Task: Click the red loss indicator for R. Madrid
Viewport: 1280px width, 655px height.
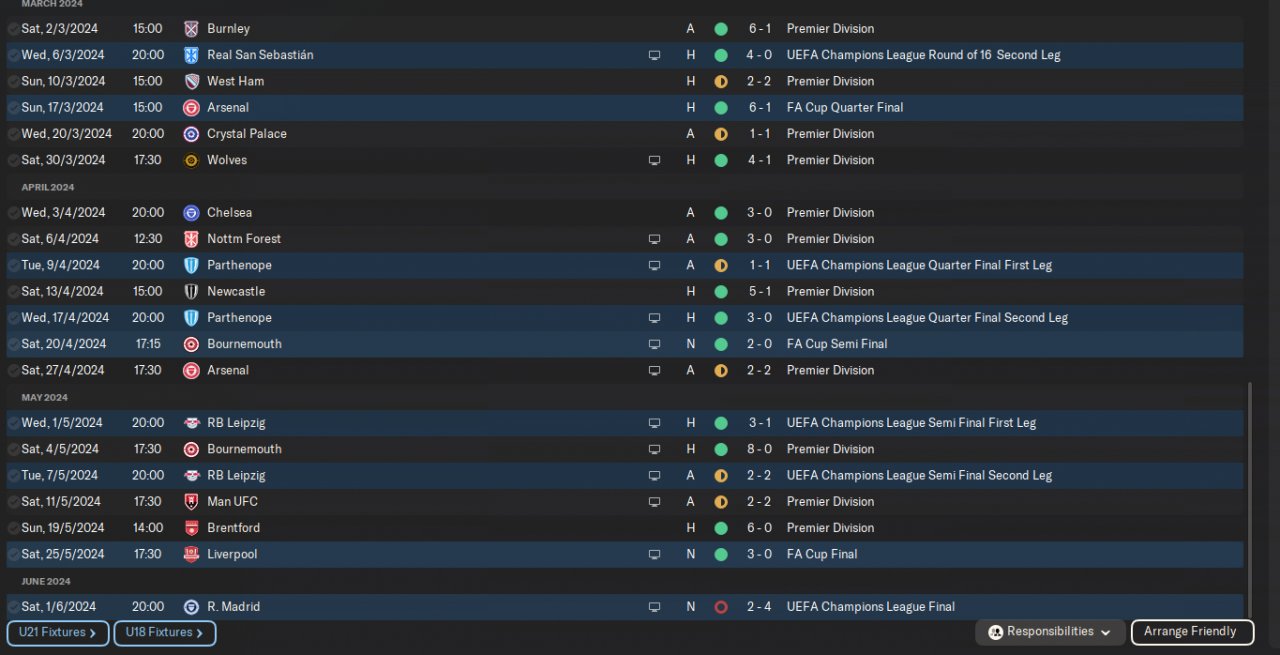Action: [x=720, y=607]
